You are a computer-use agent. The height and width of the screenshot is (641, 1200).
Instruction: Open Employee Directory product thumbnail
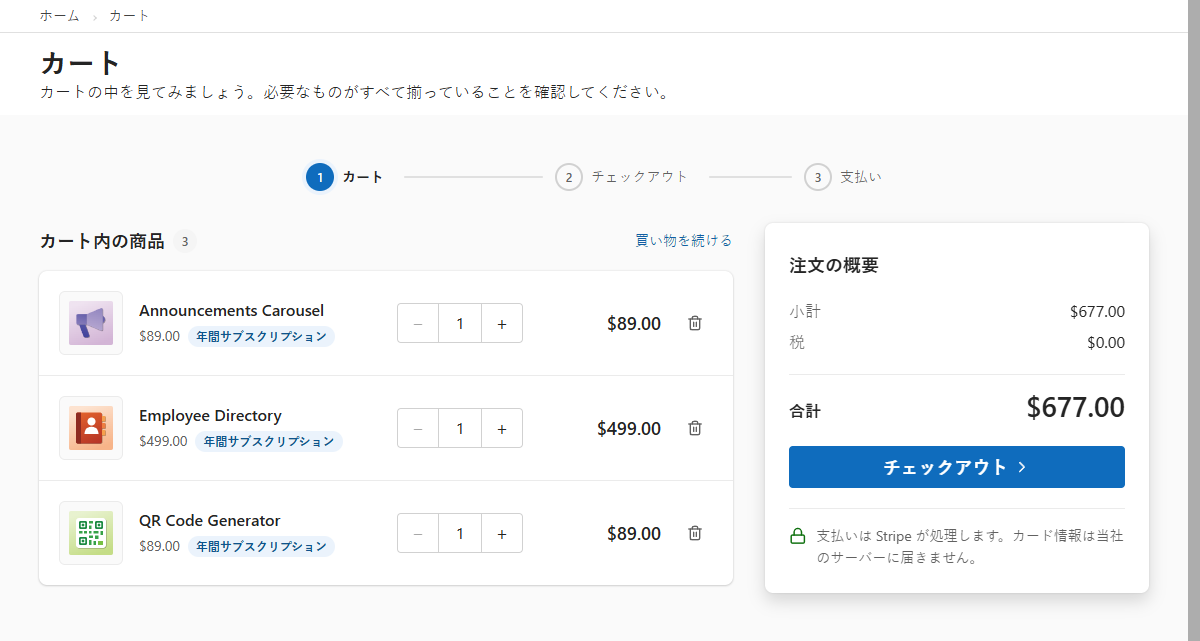pyautogui.click(x=91, y=428)
